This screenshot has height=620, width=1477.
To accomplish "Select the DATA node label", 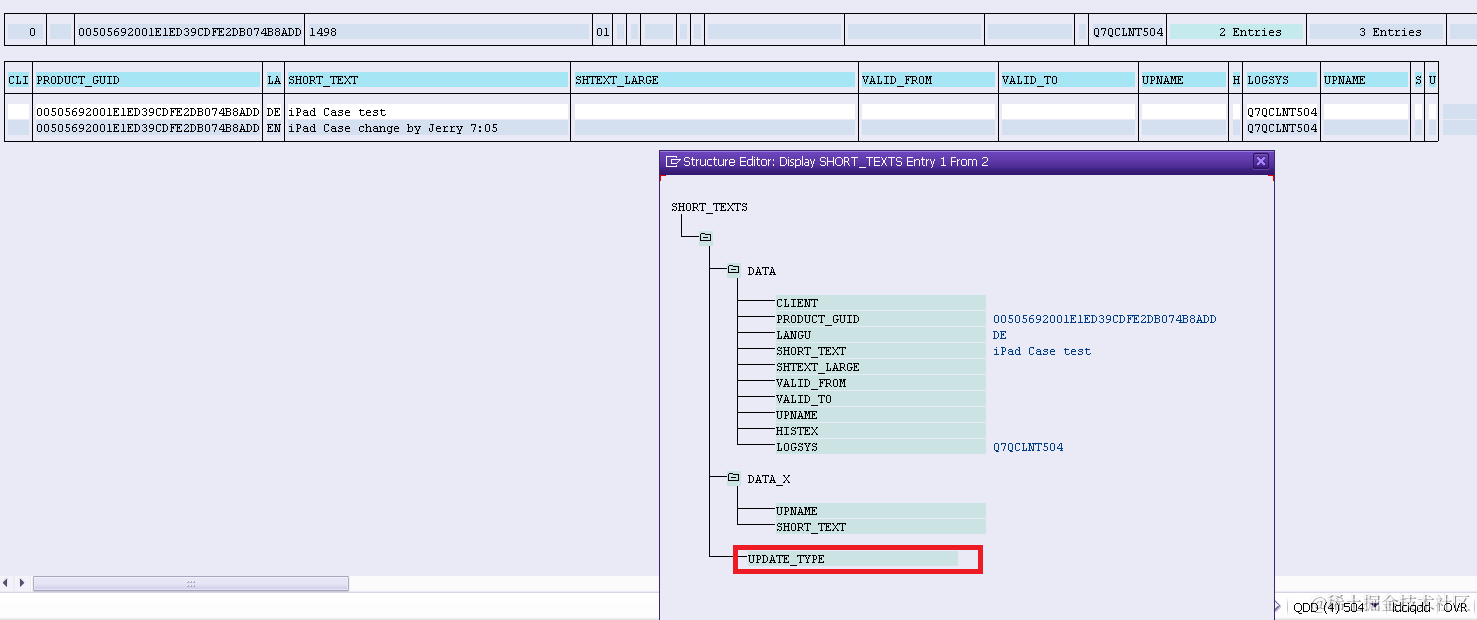I will 761,271.
